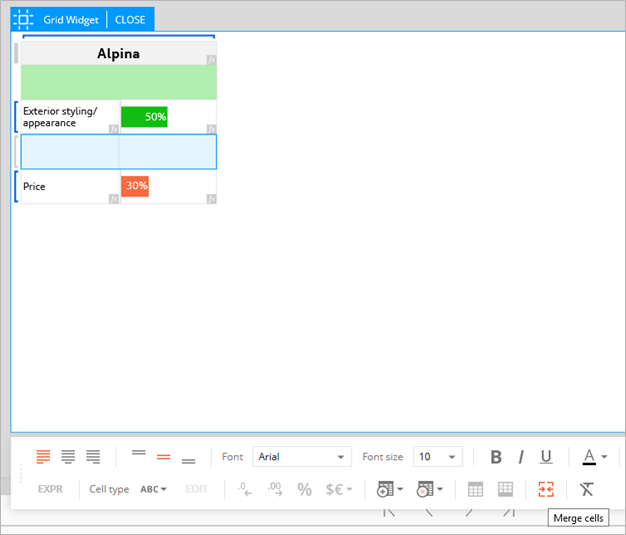This screenshot has height=535, width=626.
Task: Click the table header grid icon
Action: point(475,489)
